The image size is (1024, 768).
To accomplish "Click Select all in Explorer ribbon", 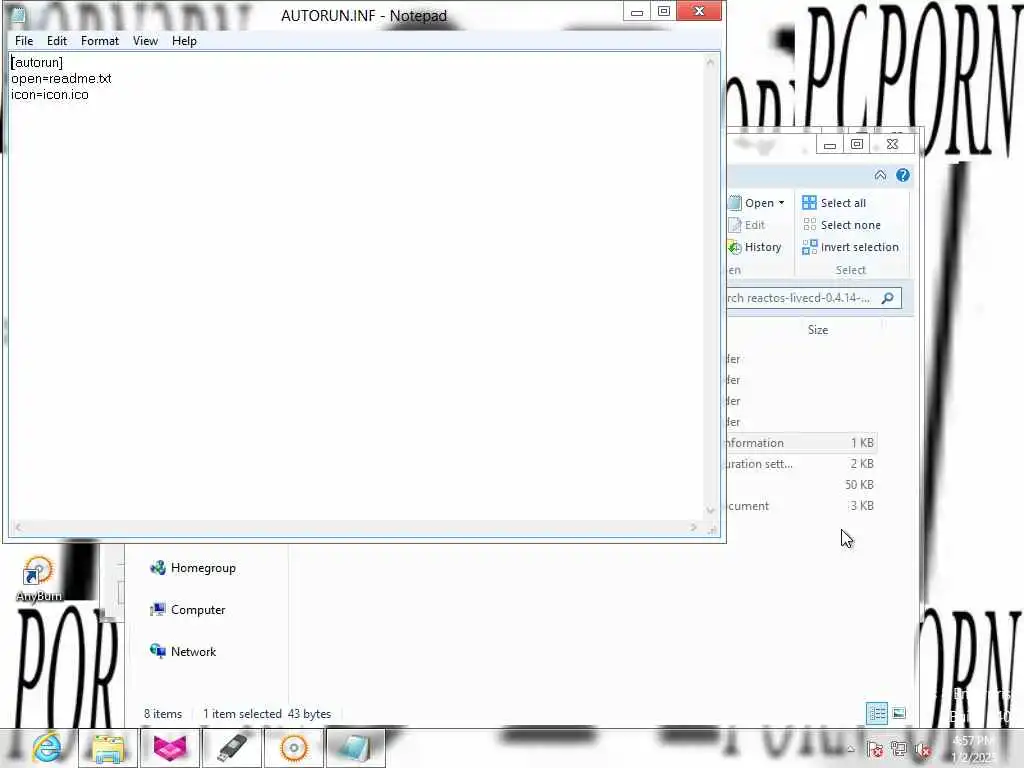I will click(835, 203).
